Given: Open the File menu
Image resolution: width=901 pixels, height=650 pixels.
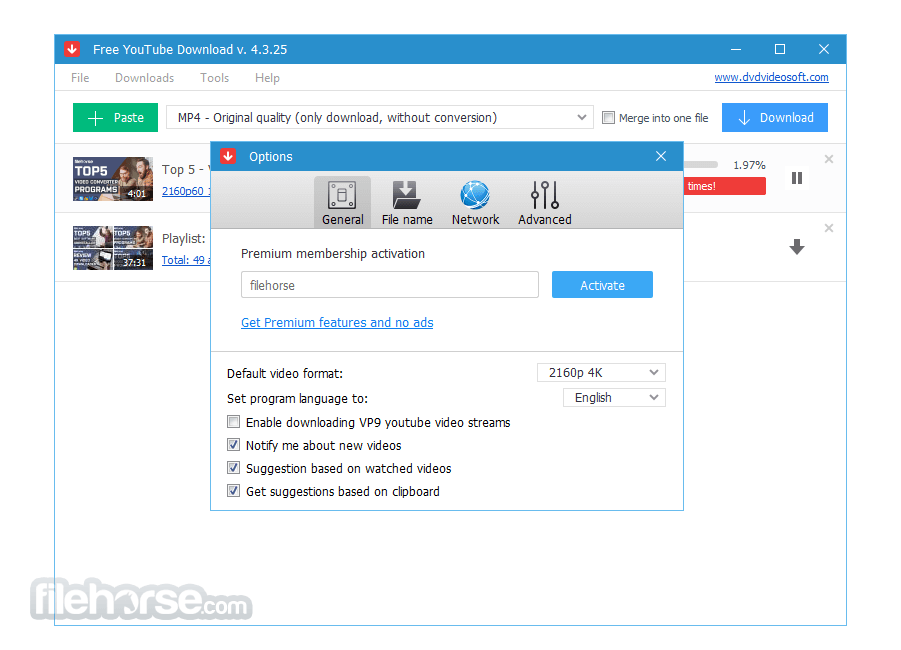Looking at the screenshot, I should pos(80,78).
